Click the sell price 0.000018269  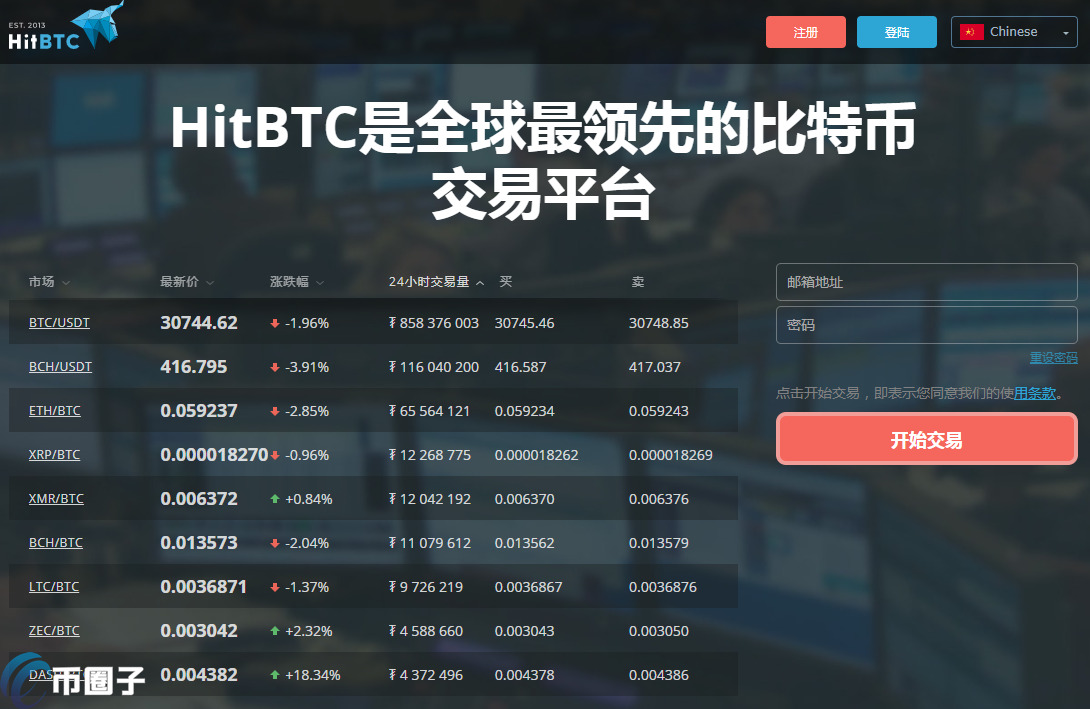tap(670, 455)
